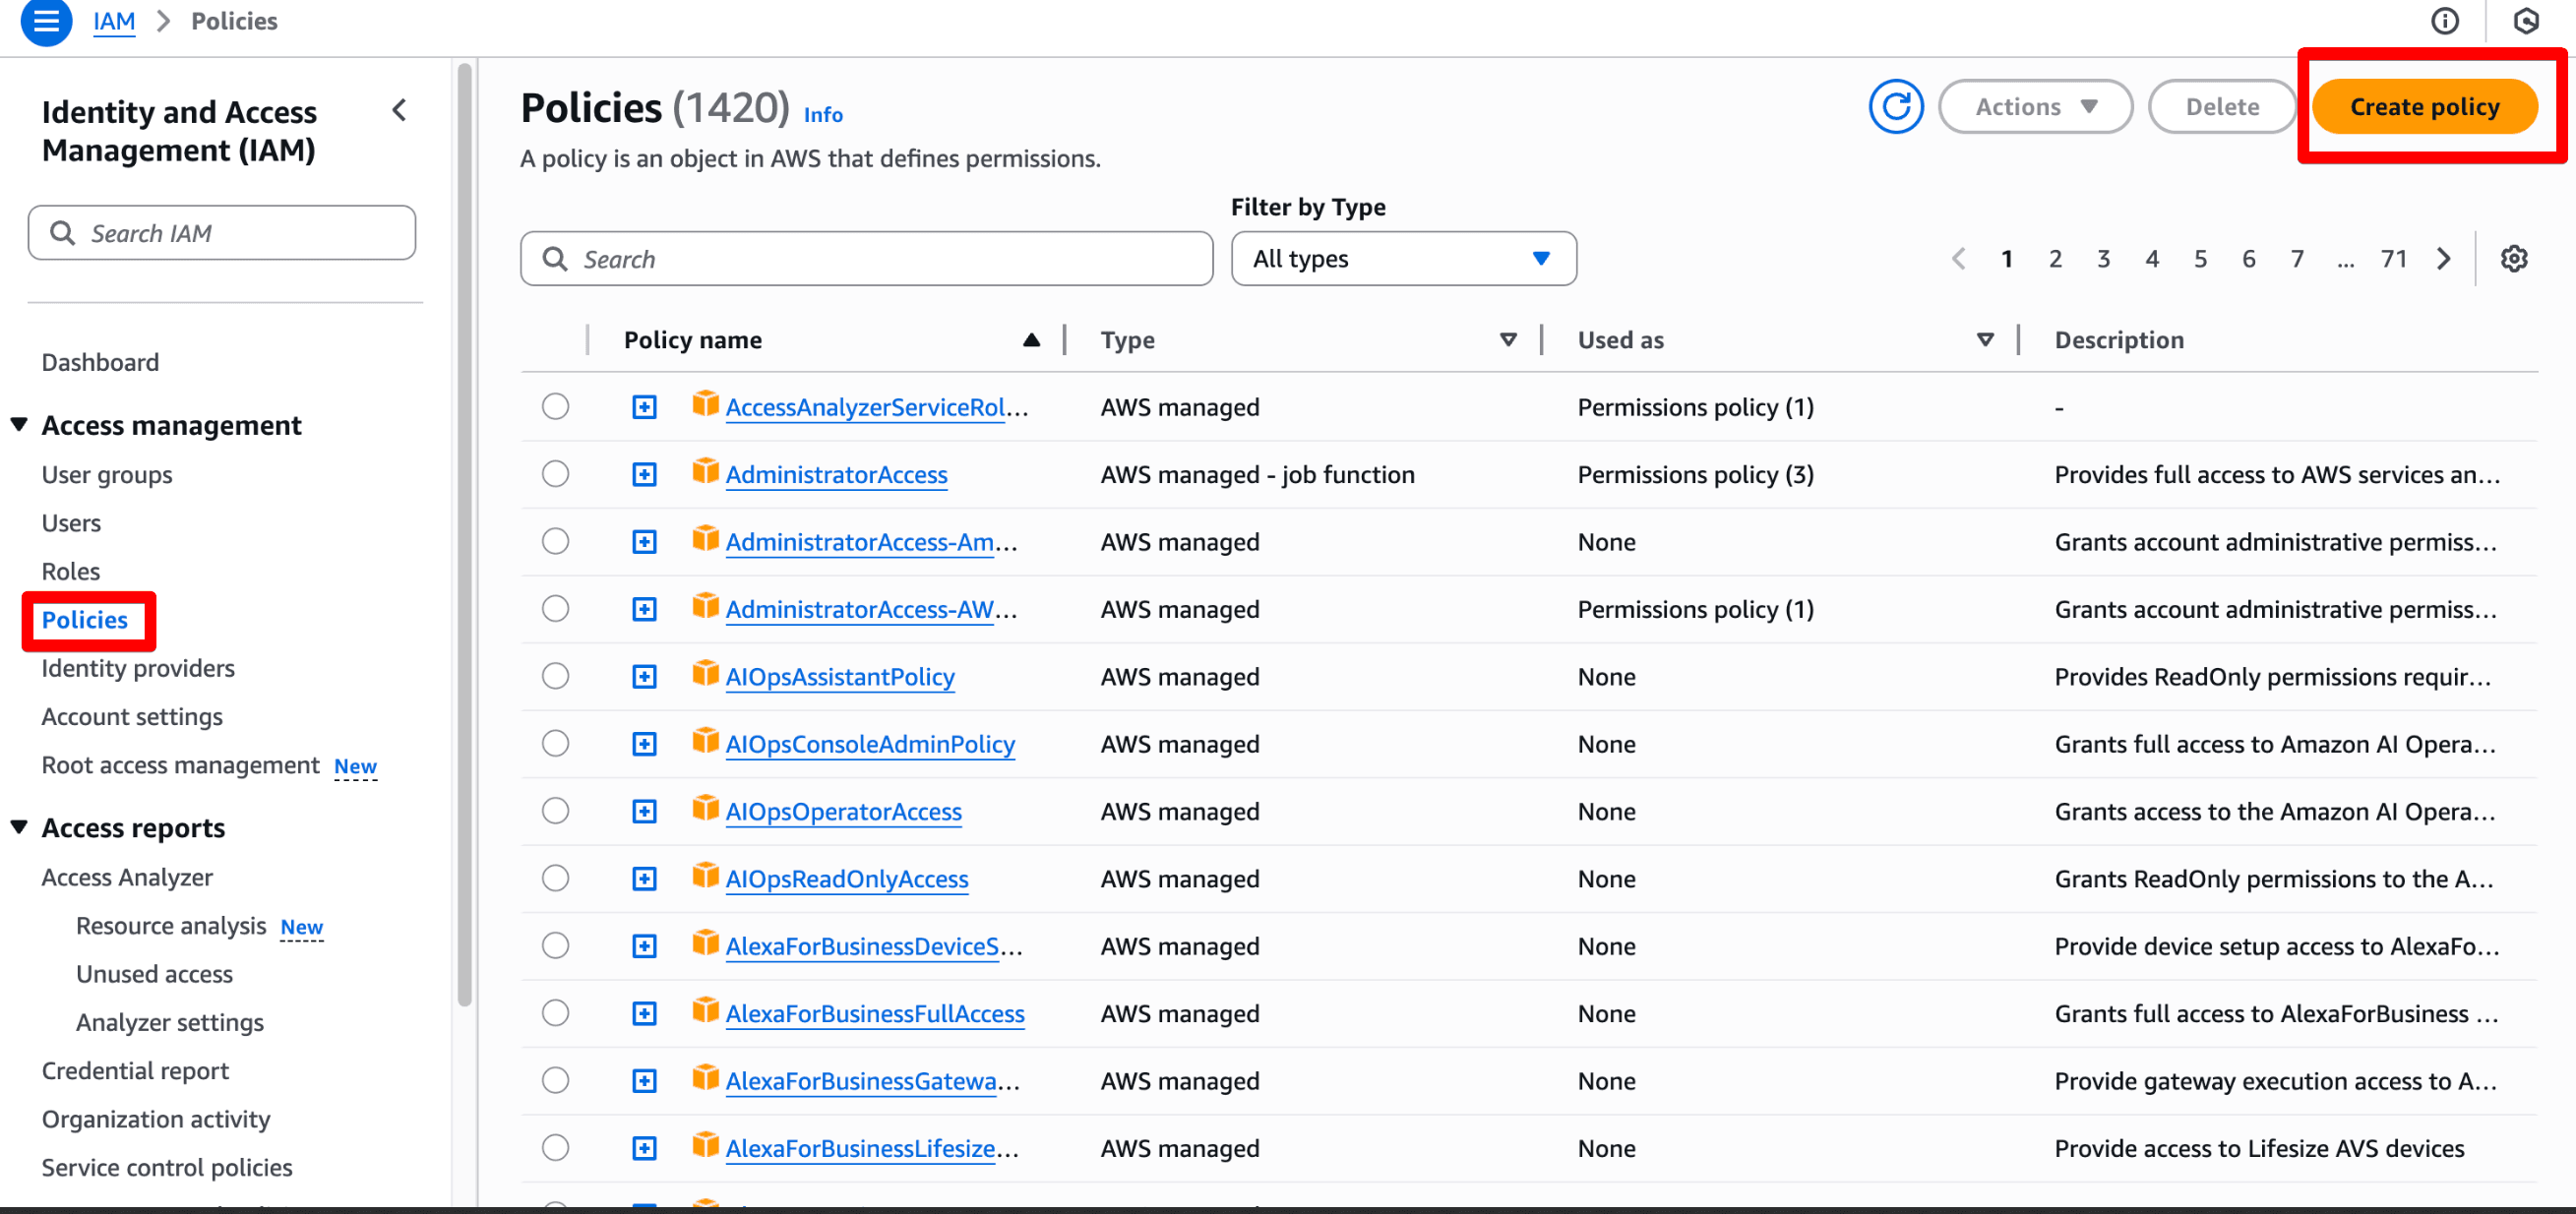Click the AlexaForBusinessGateway orange icon

pos(705,1078)
